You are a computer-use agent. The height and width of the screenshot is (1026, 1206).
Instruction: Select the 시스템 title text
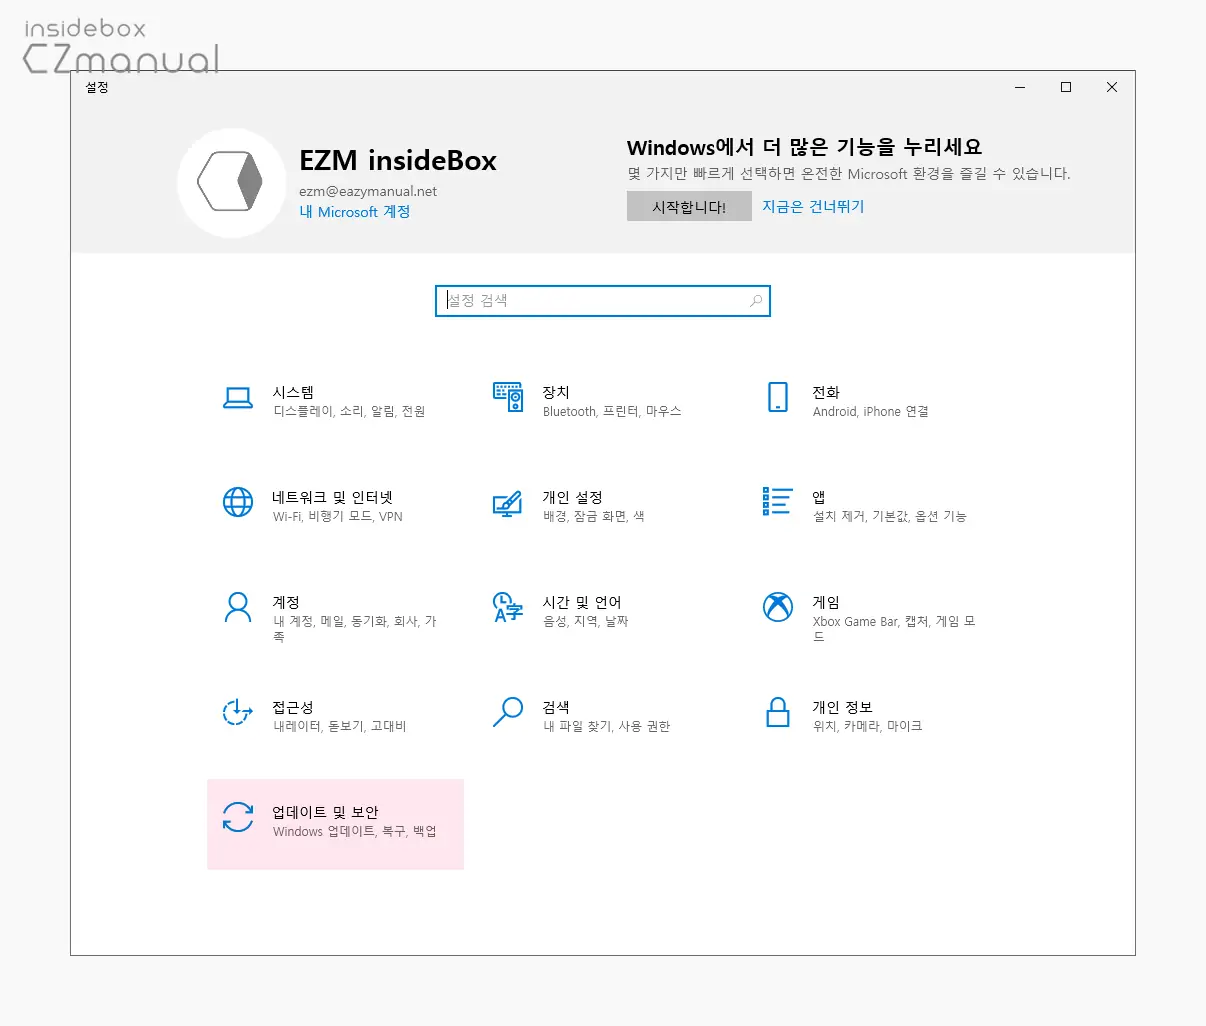(x=293, y=392)
